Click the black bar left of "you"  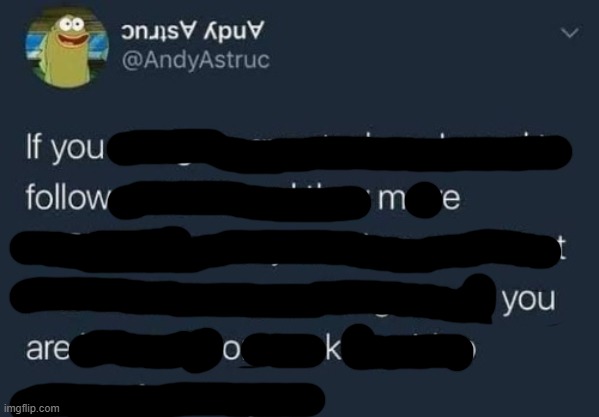coord(253,299)
